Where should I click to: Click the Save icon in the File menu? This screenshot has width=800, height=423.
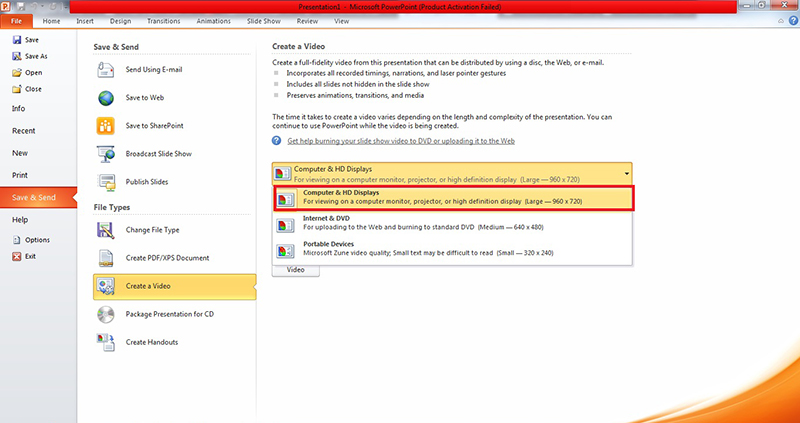pos(17,40)
